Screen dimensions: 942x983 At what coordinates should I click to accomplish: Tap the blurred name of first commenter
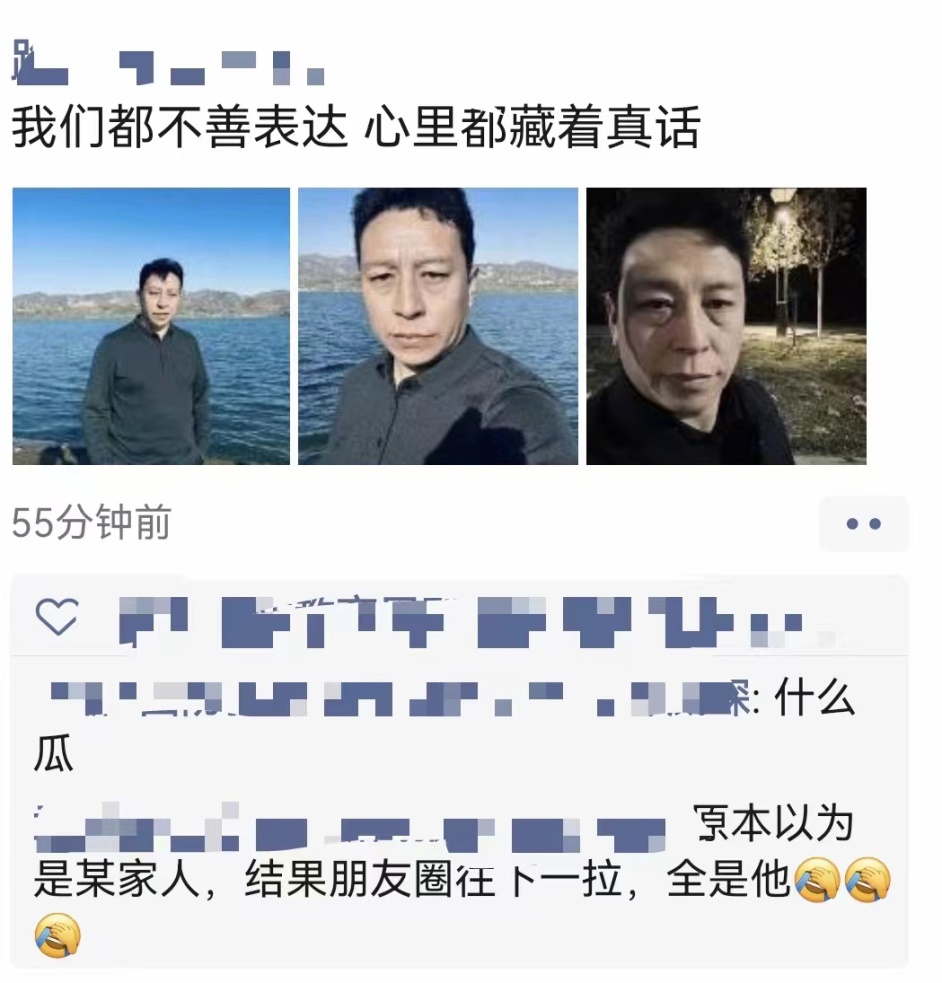(401, 698)
